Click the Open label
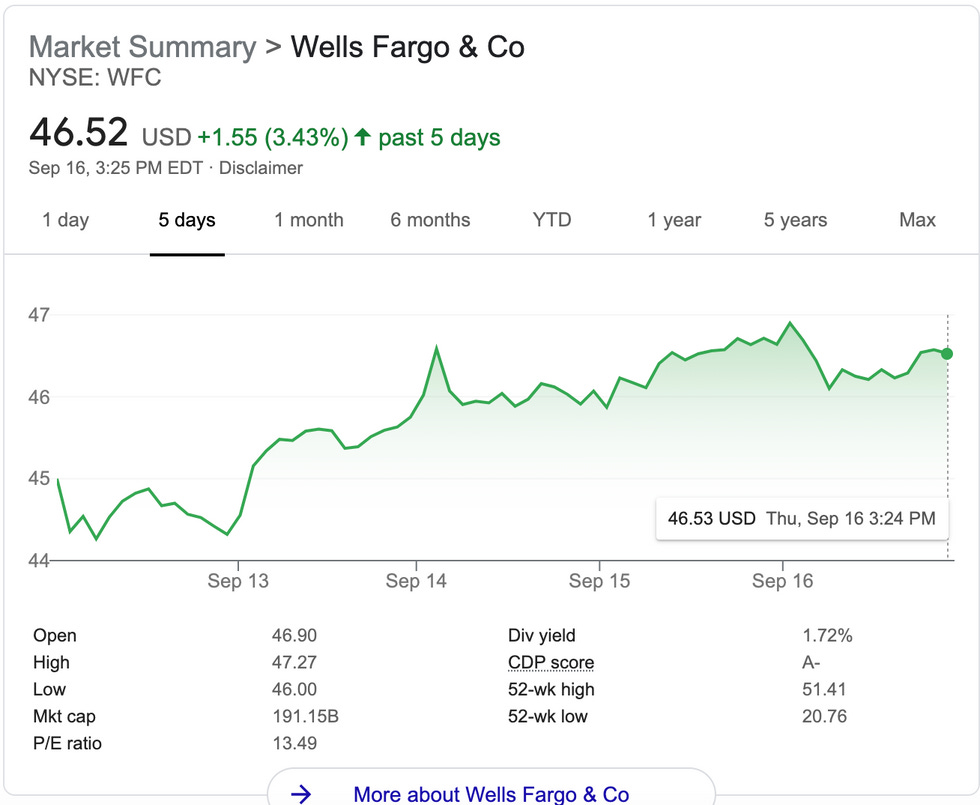Image resolution: width=980 pixels, height=805 pixels. [x=55, y=636]
